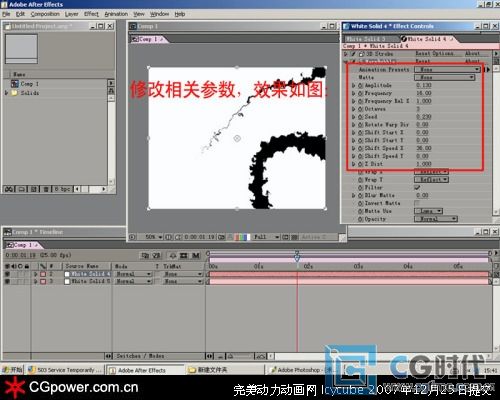
Task: Click About link for 3D Stroke effect
Action: pyautogui.click(x=472, y=53)
